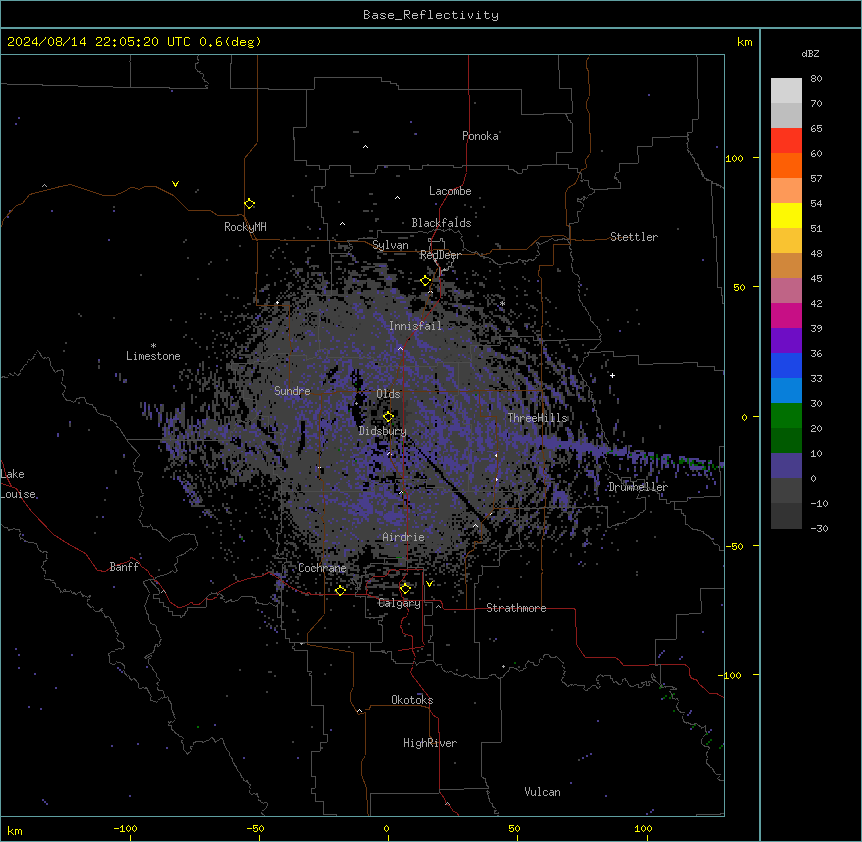862x842 pixels.
Task: Select the Lacombe city label
Action: click(450, 191)
